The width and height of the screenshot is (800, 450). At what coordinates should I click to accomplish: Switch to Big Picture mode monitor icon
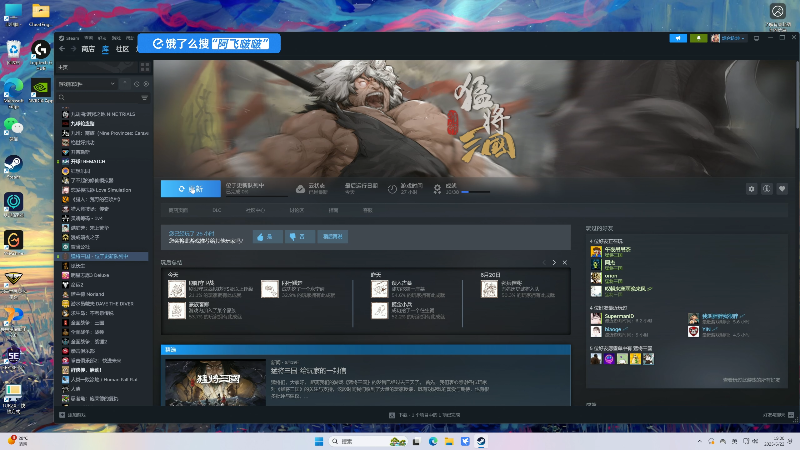tap(757, 38)
